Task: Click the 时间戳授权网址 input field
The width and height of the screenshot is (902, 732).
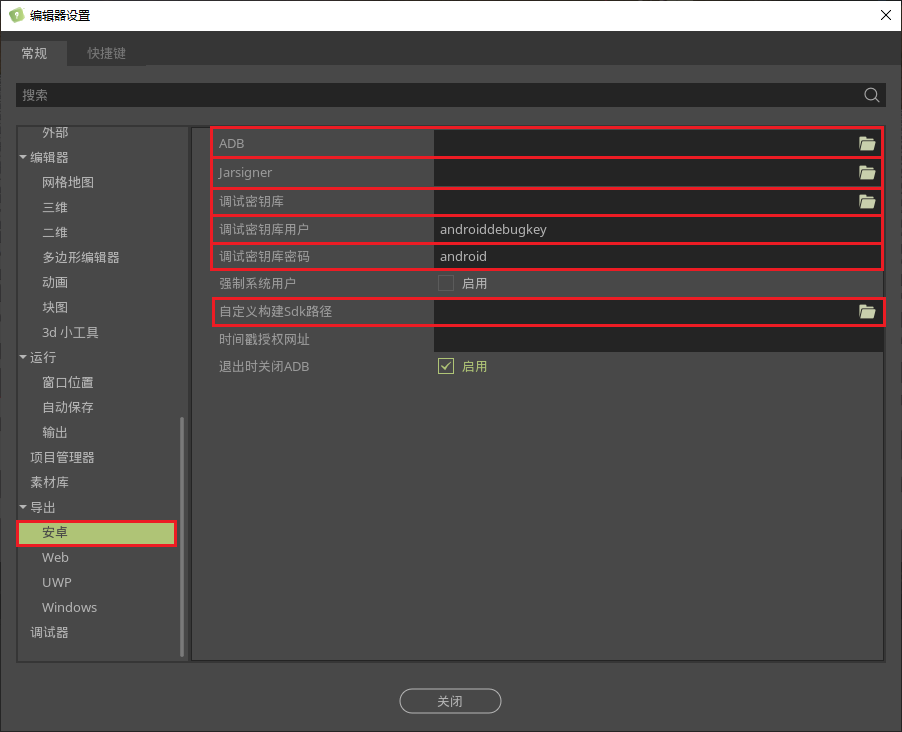Action: click(x=658, y=339)
